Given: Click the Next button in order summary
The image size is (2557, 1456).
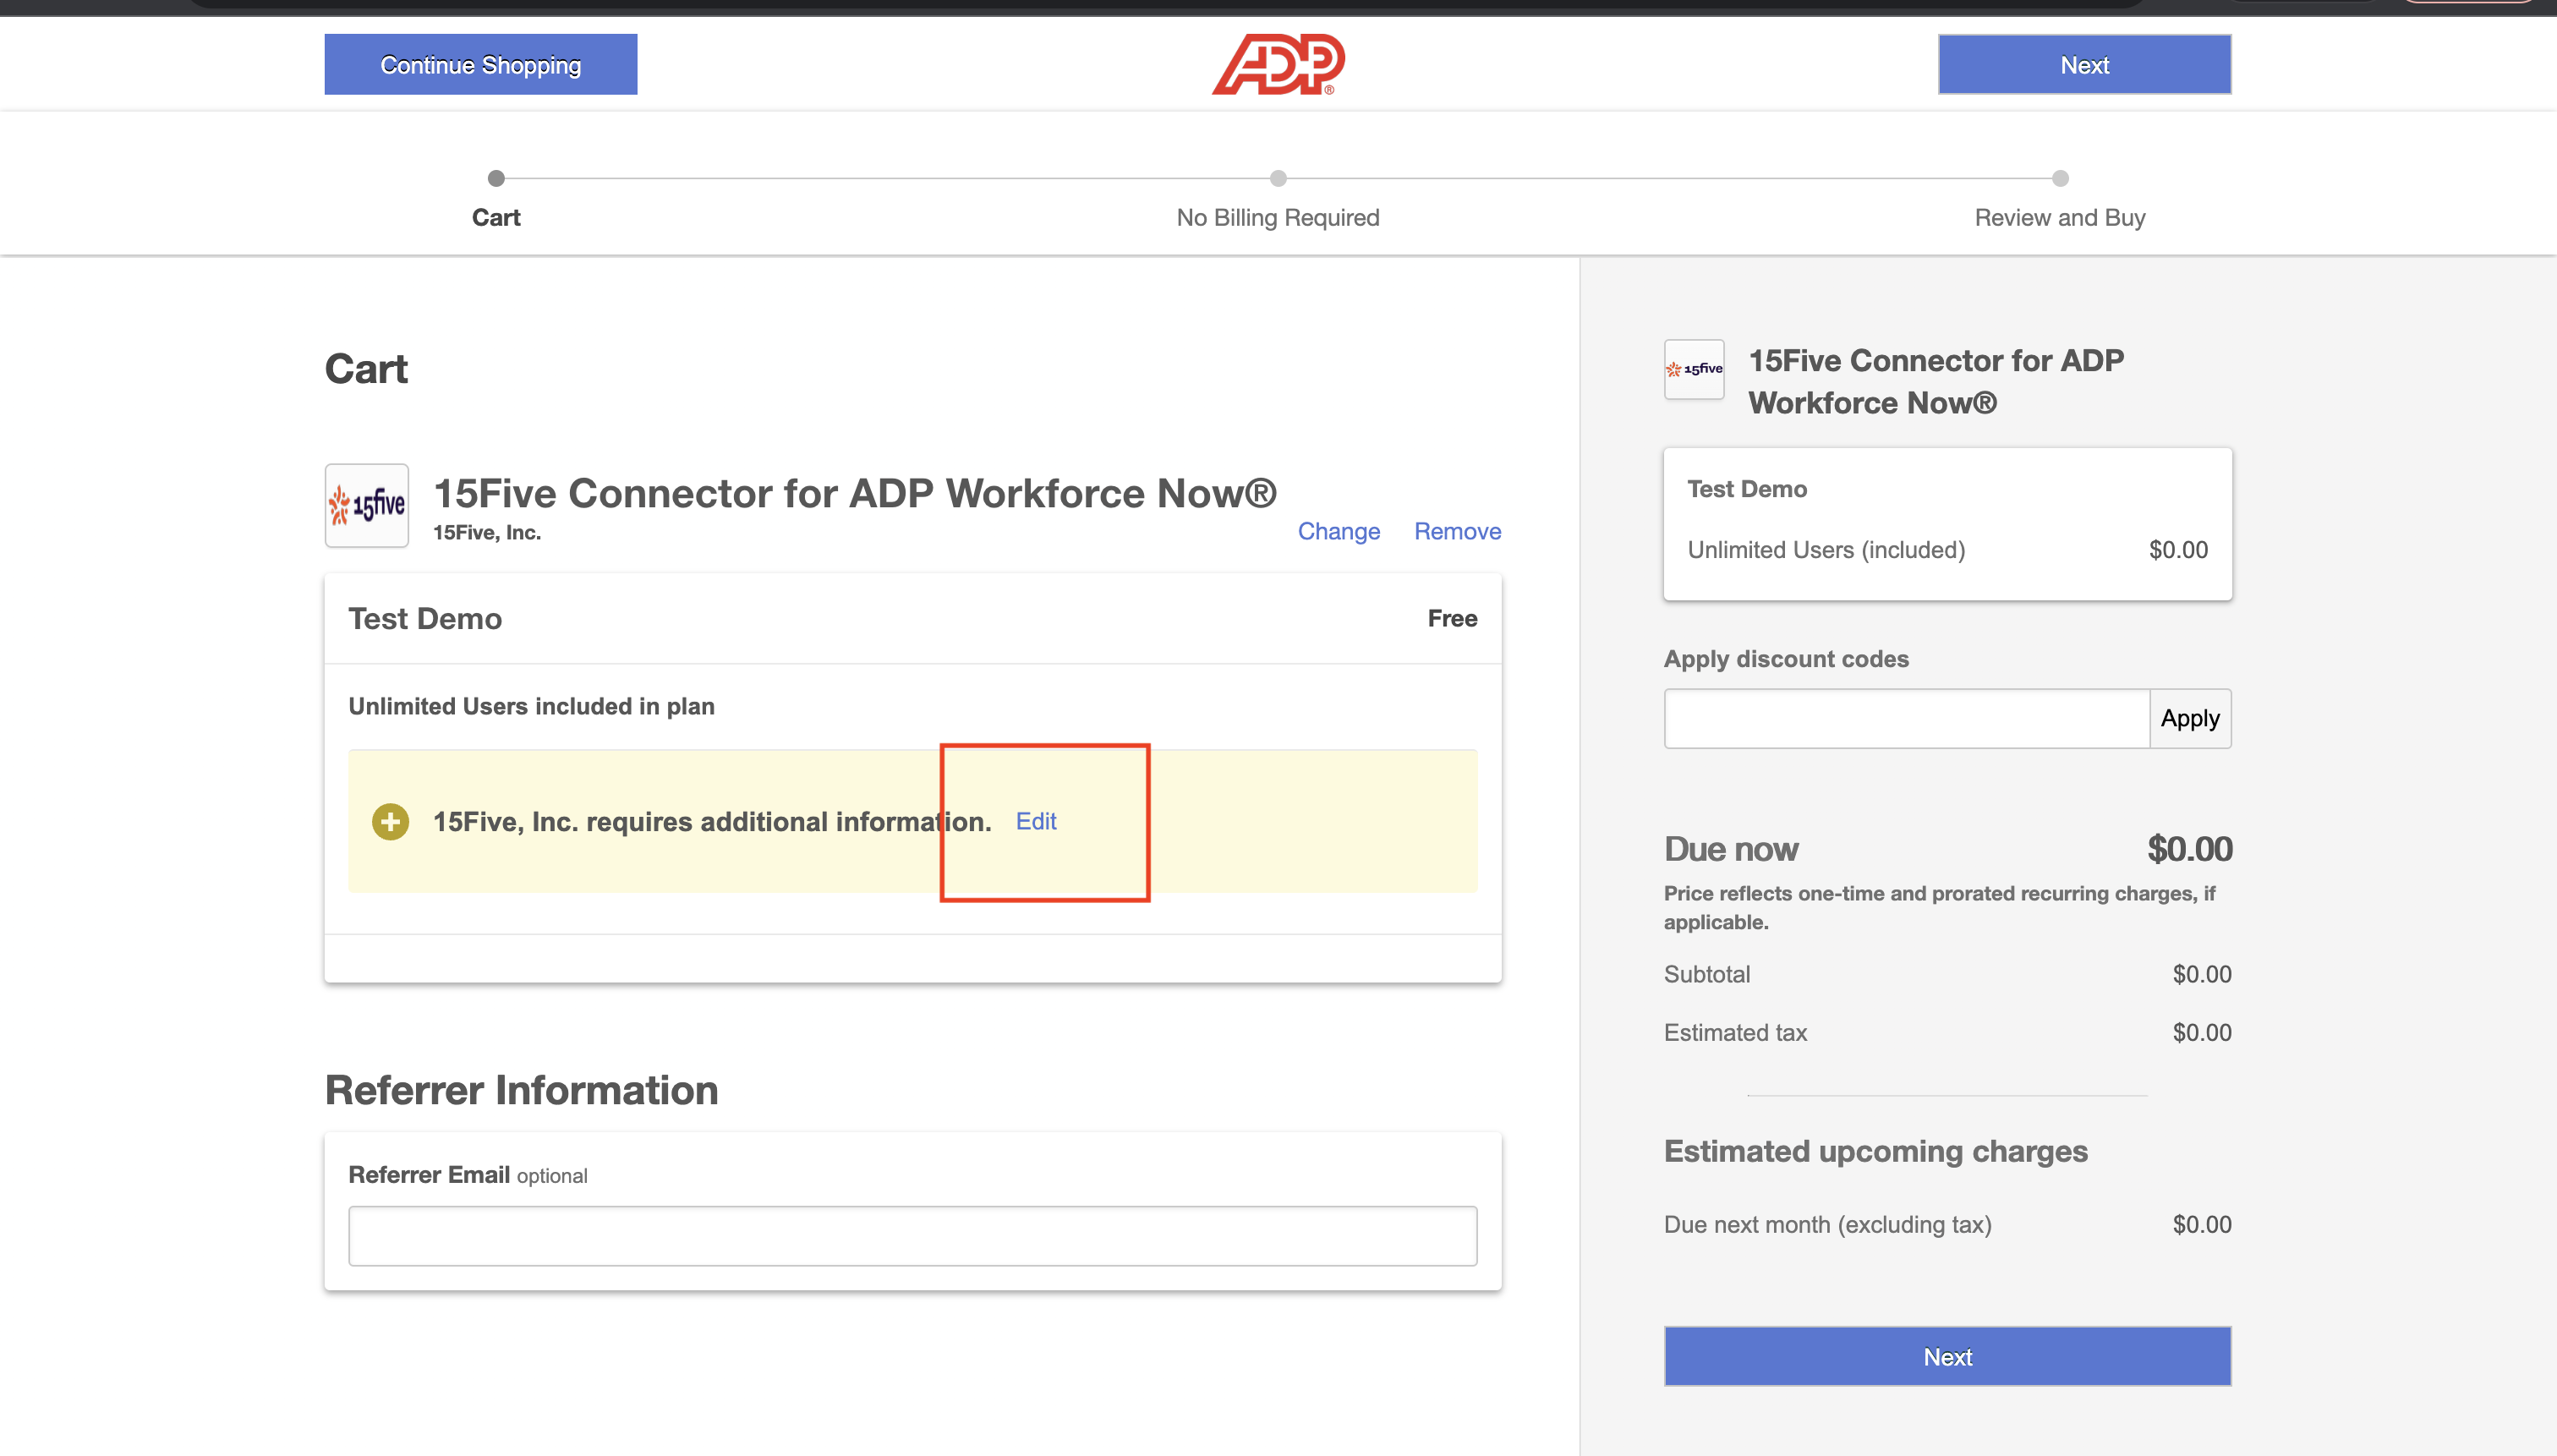Looking at the screenshot, I should point(1946,1356).
